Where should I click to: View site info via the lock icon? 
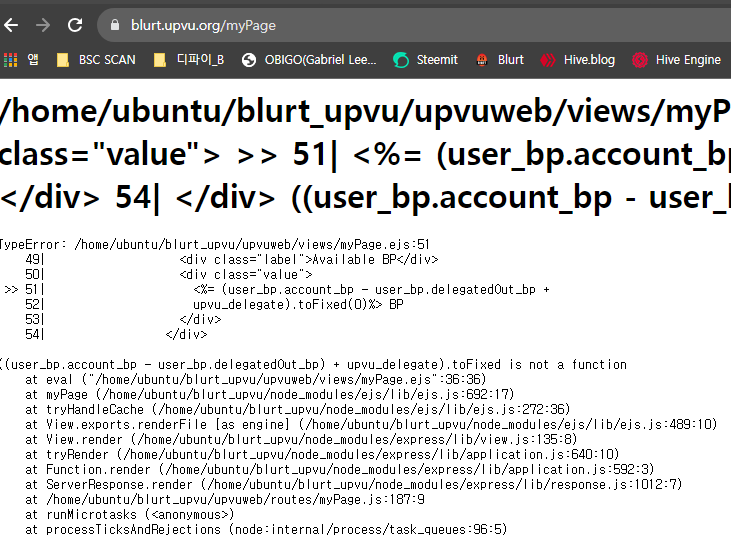[x=113, y=25]
